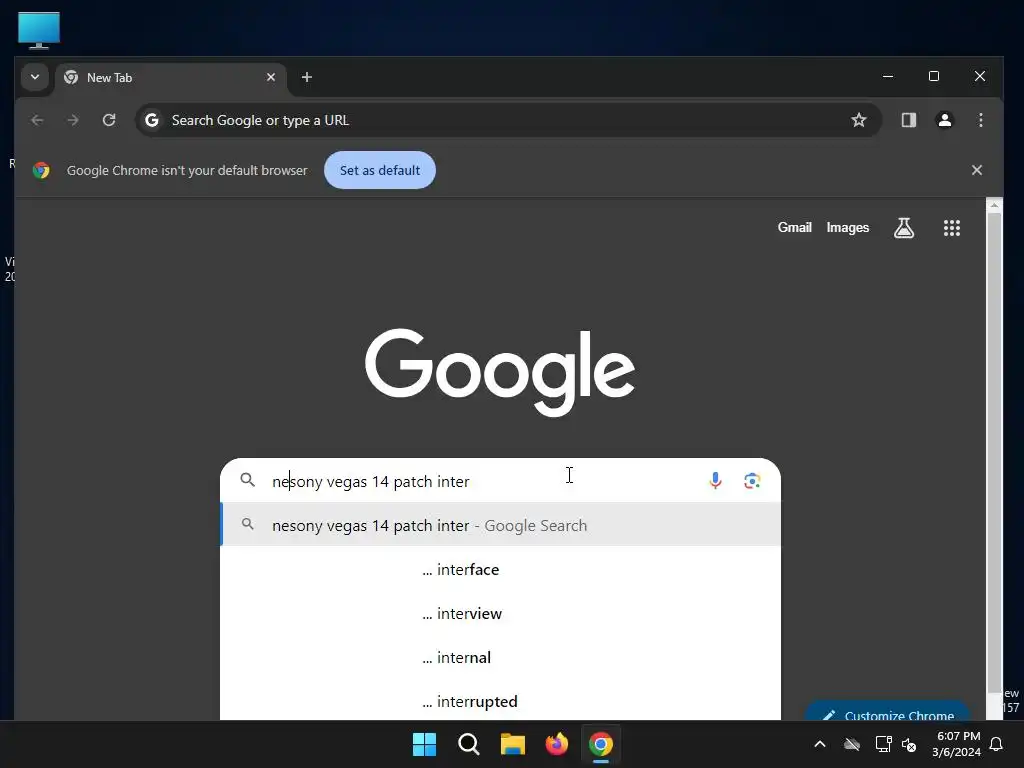Screen dimensions: 1024x768
Task: Open Windows taskbar Search
Action: 468,744
